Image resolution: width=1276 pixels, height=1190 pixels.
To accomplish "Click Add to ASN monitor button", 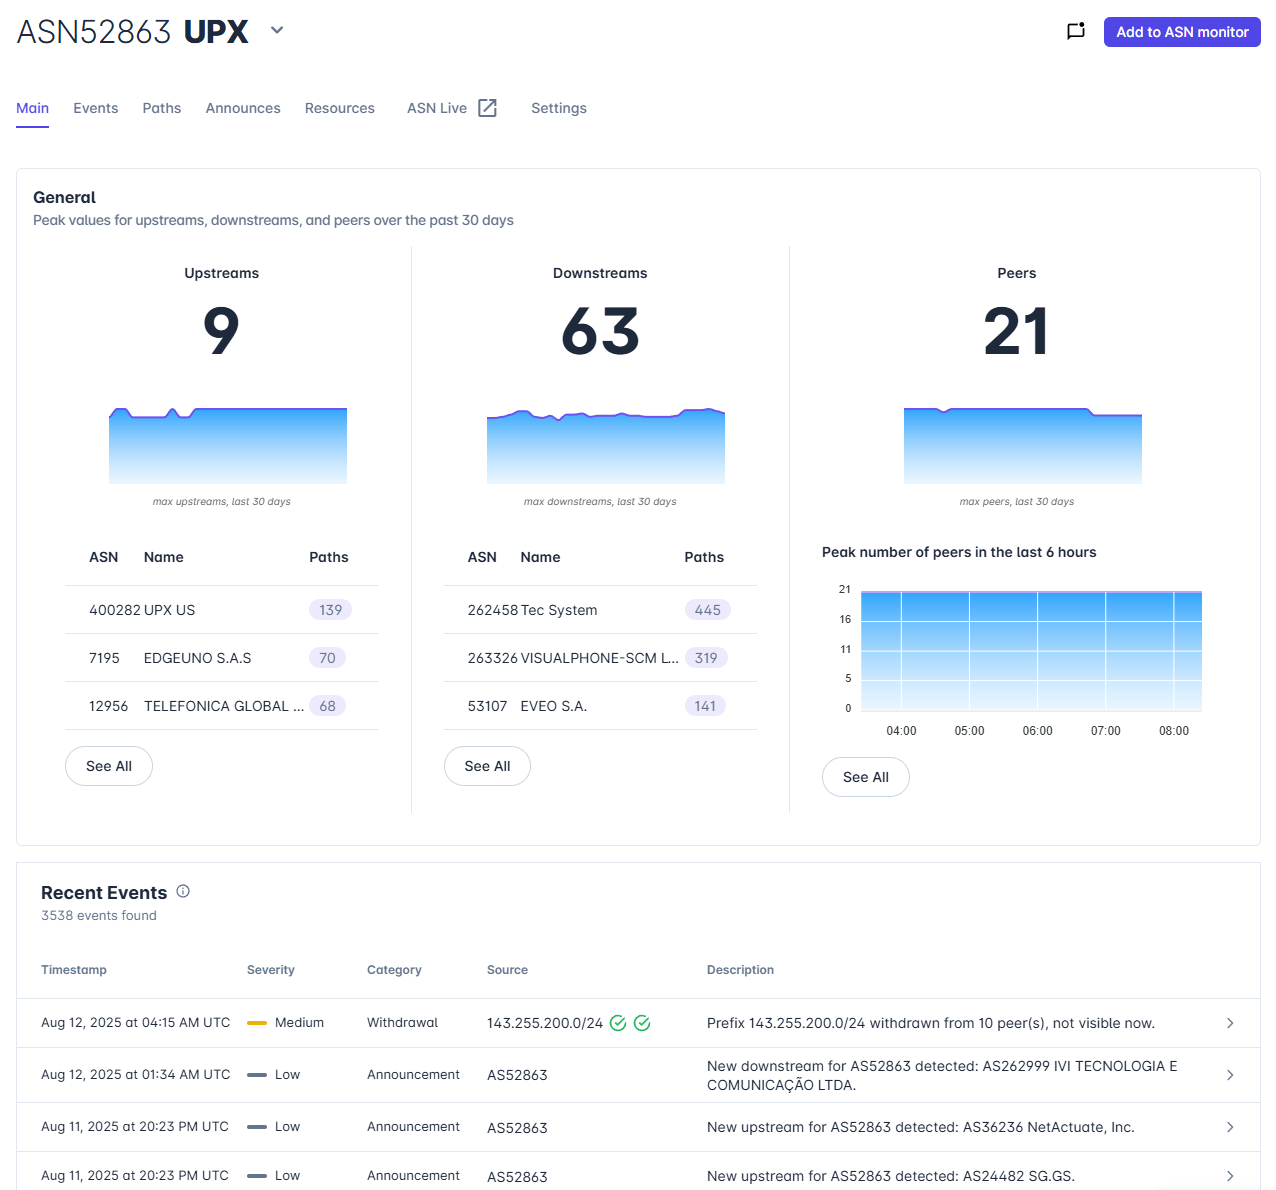I will 1182,32.
